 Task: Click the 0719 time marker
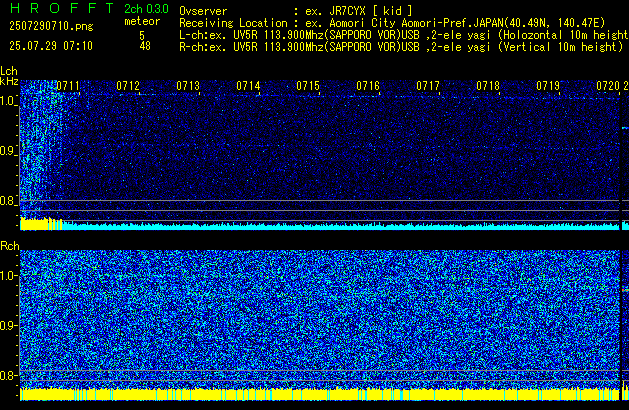(x=548, y=86)
